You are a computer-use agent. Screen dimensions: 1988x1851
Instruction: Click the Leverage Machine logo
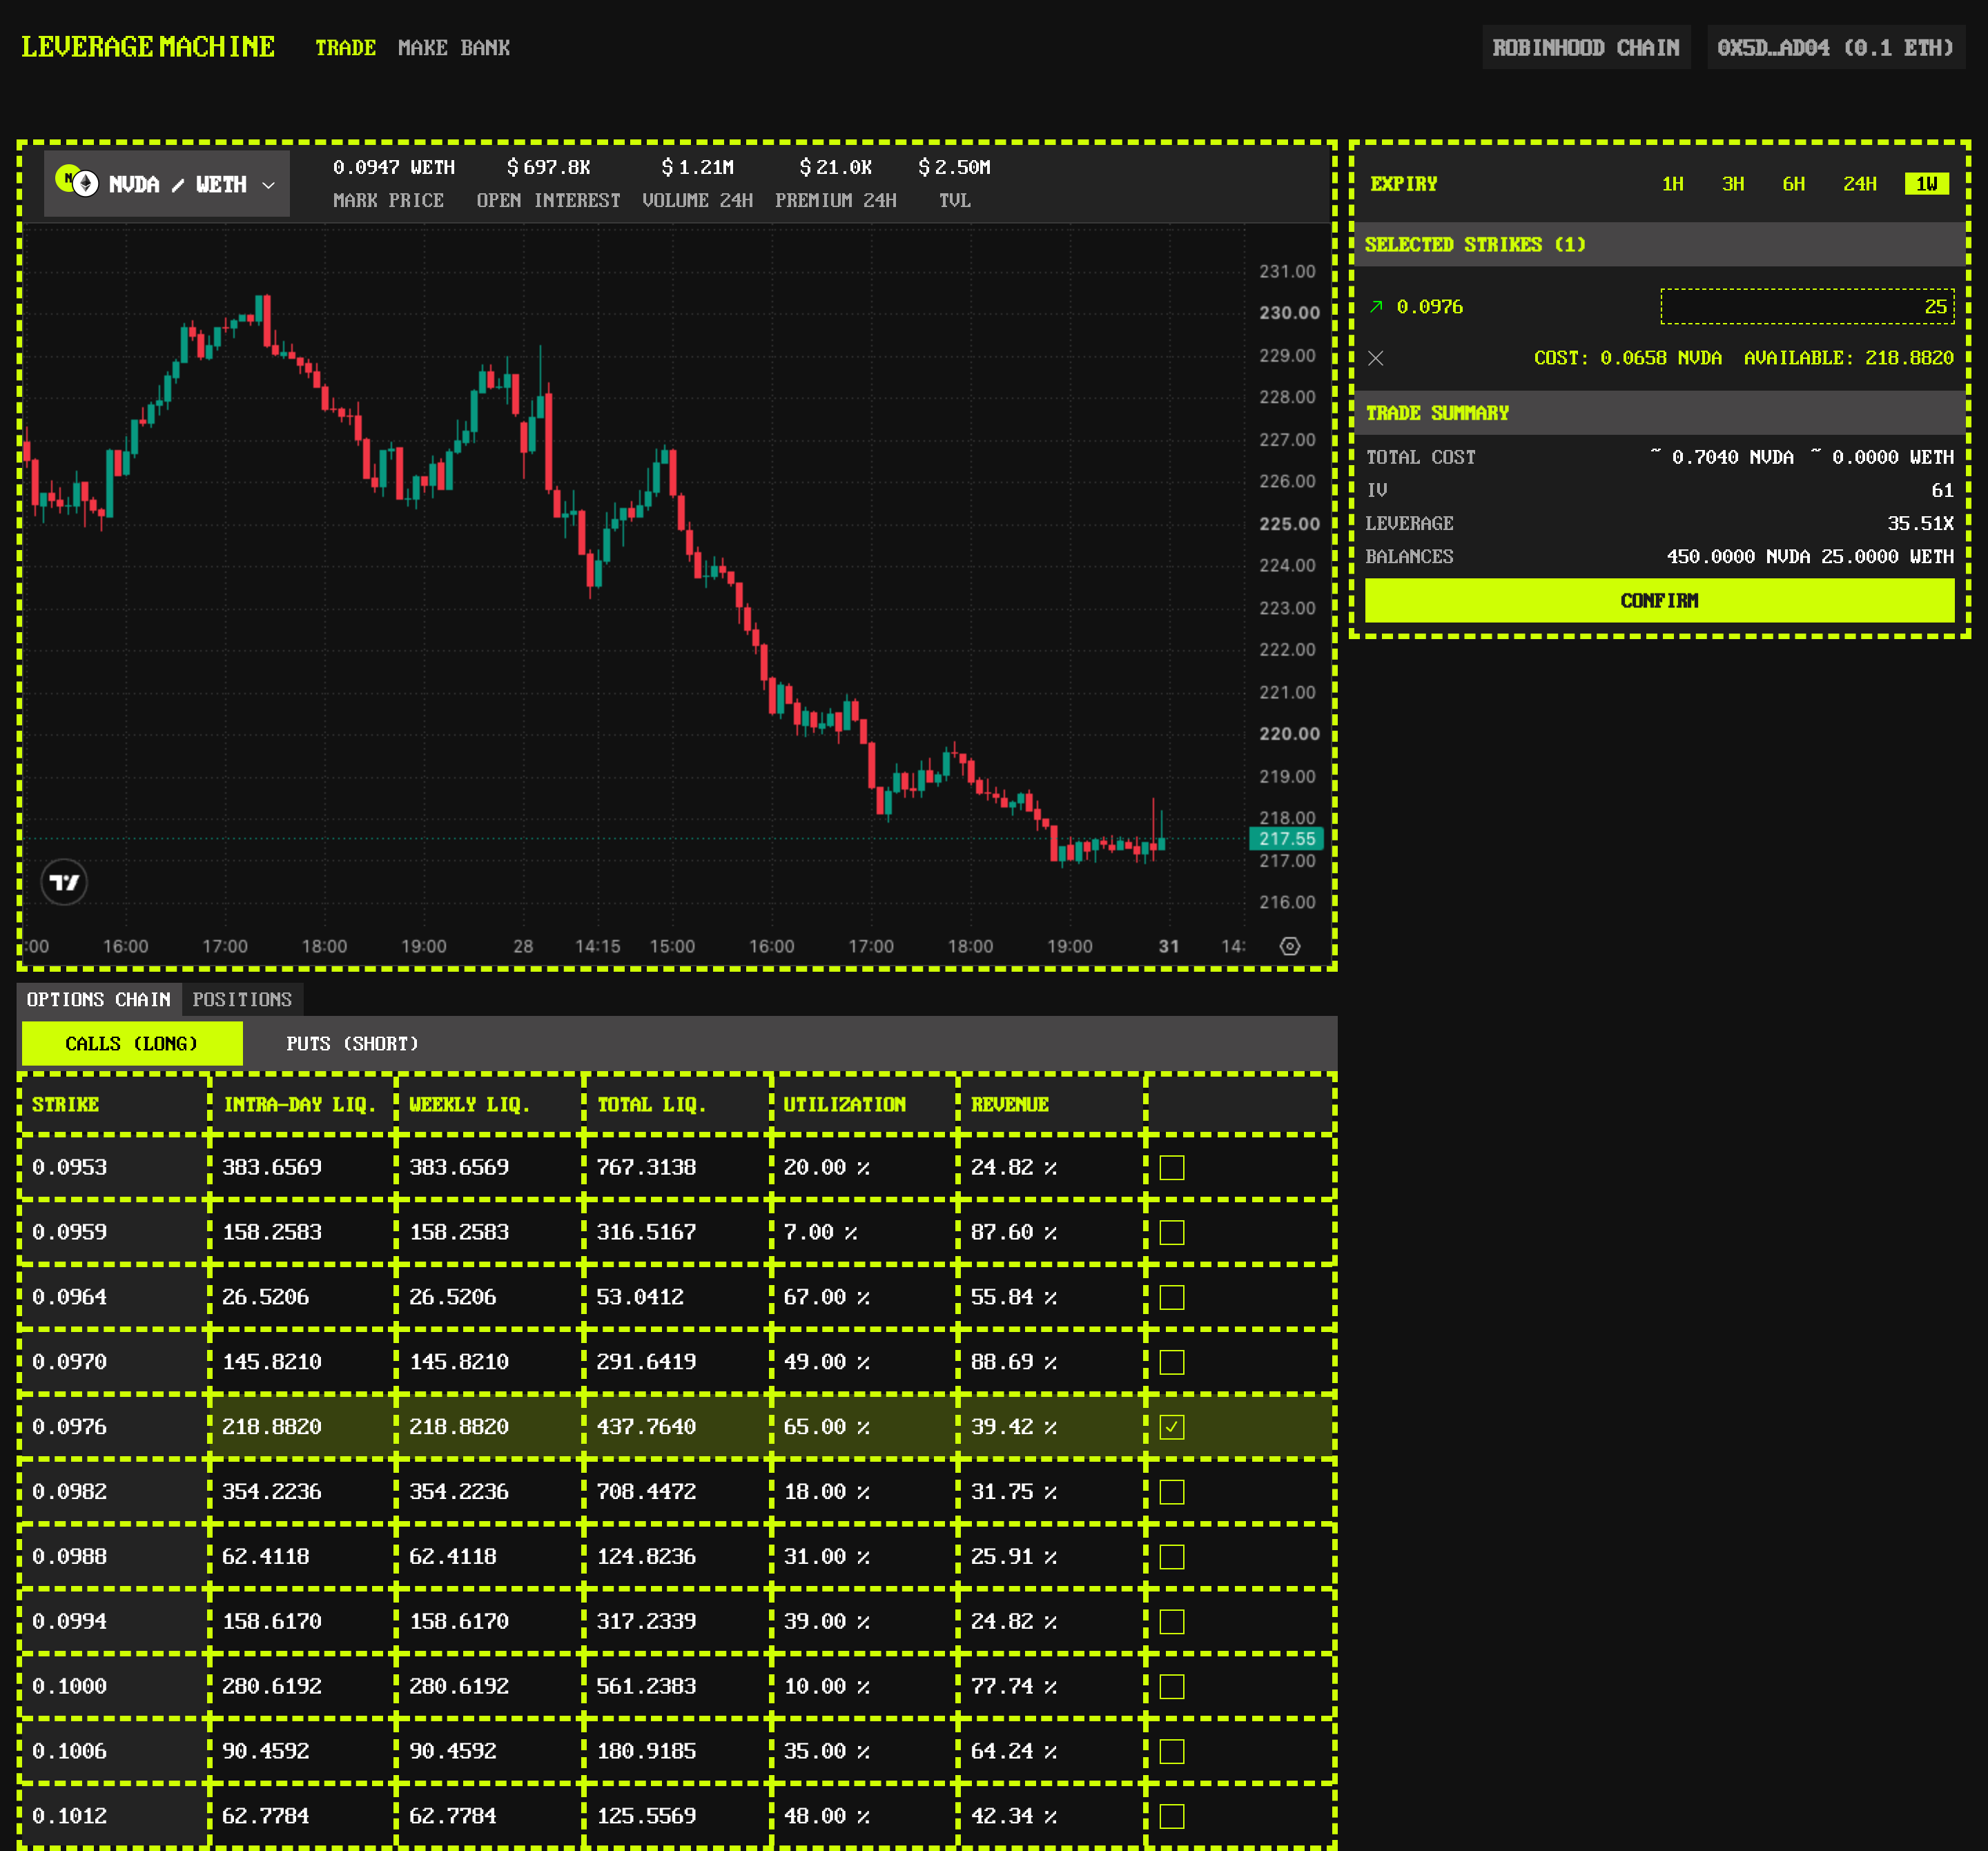[x=148, y=47]
